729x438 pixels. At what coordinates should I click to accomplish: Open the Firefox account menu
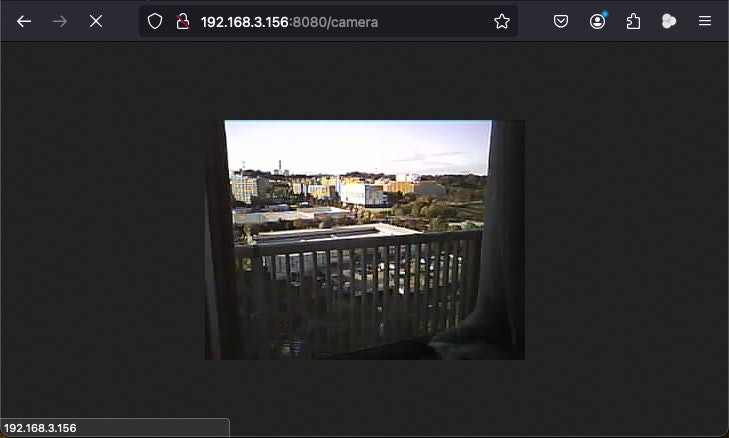tap(597, 21)
